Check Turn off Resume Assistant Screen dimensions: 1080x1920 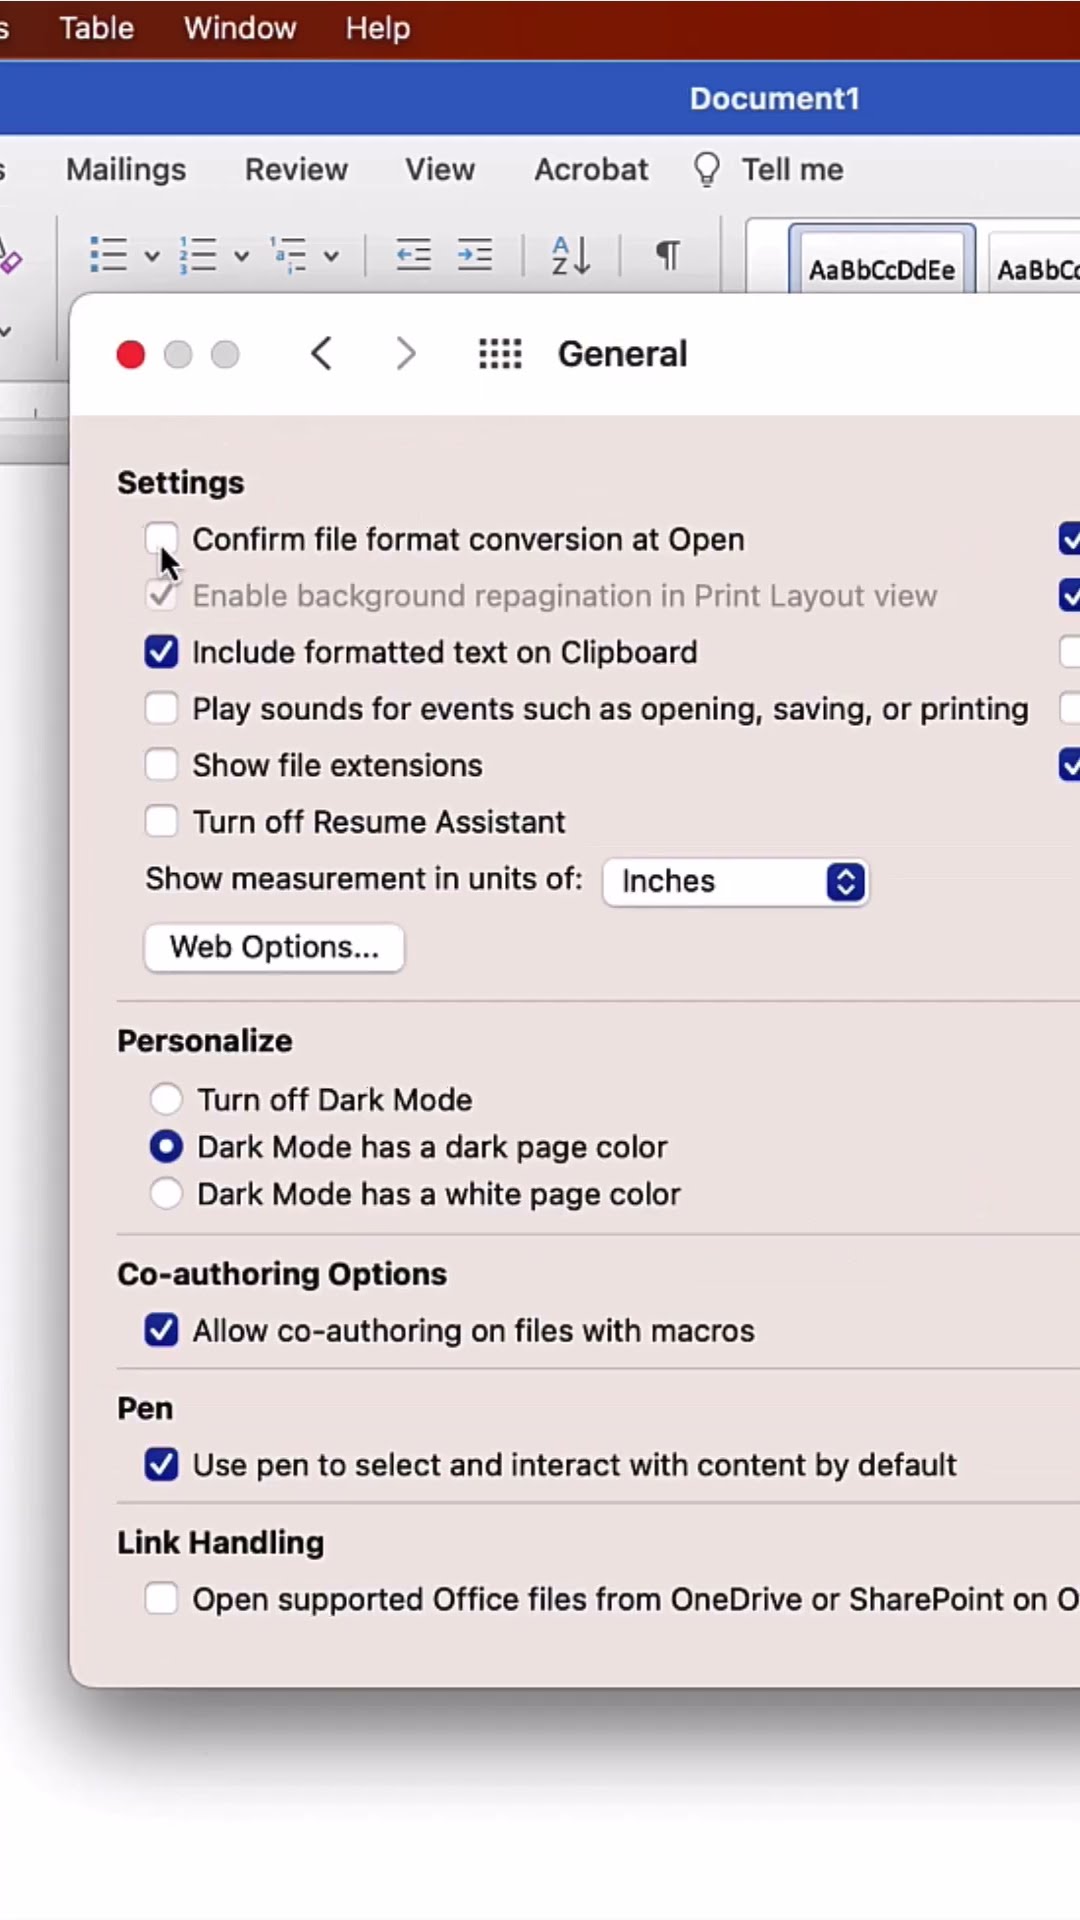(x=161, y=822)
